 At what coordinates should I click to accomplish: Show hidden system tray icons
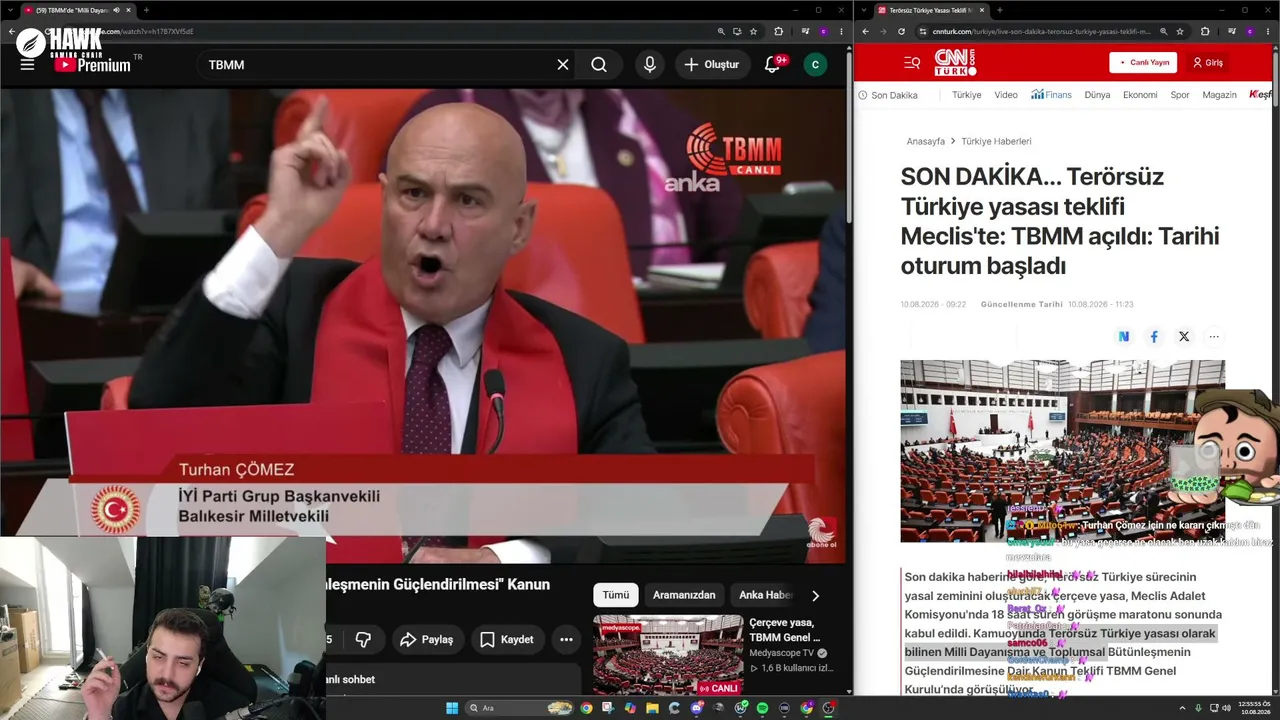pyautogui.click(x=1182, y=708)
